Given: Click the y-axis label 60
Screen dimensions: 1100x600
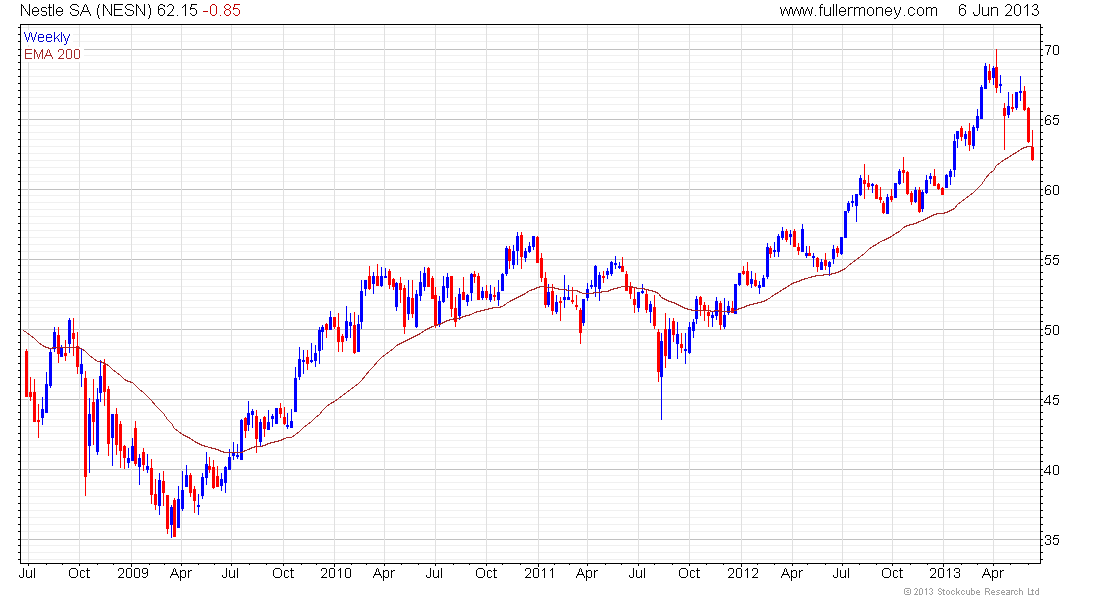Looking at the screenshot, I should pos(1052,190).
